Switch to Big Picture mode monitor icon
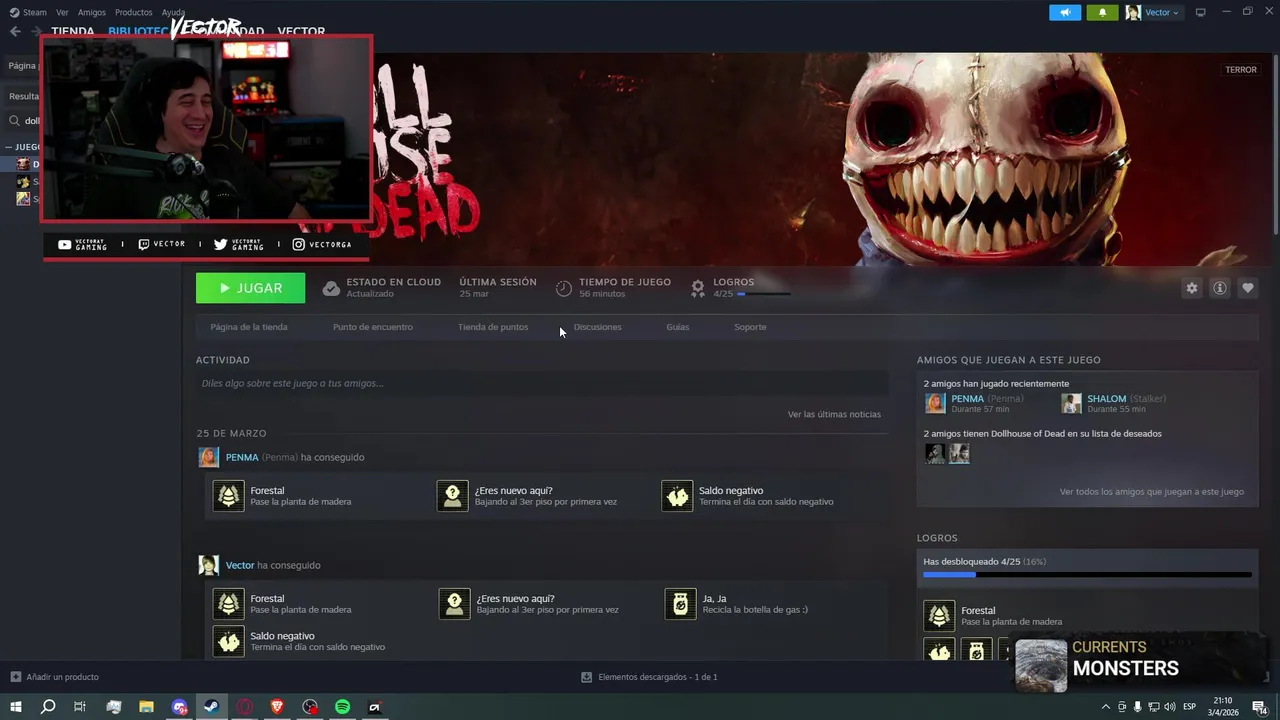This screenshot has height=720, width=1280. click(x=1201, y=12)
